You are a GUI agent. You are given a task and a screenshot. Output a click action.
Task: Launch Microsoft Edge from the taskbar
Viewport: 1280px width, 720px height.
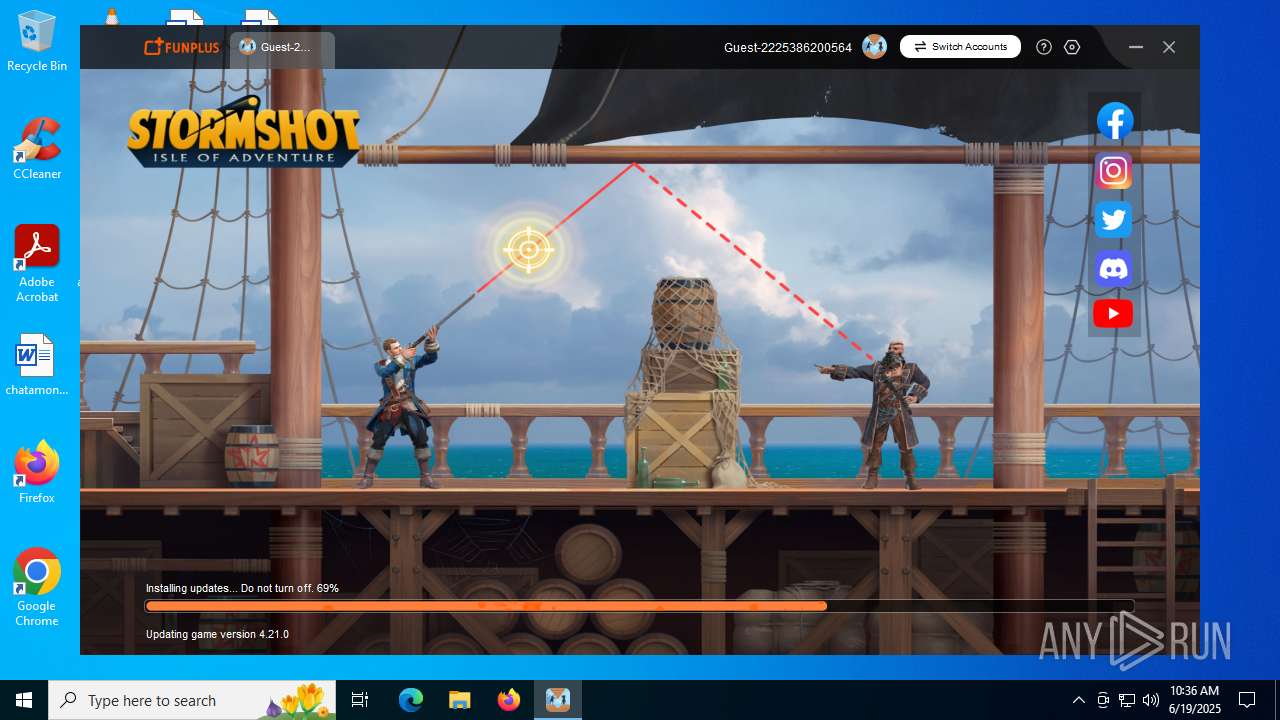point(411,700)
